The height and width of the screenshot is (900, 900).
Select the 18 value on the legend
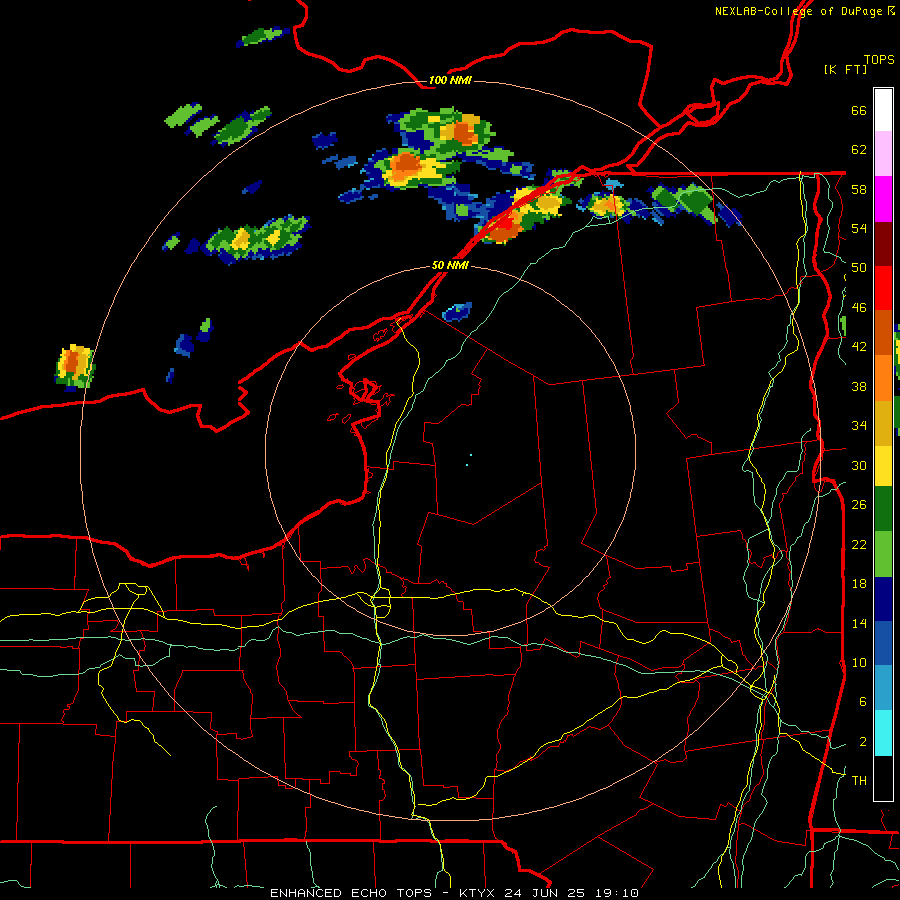(x=859, y=584)
